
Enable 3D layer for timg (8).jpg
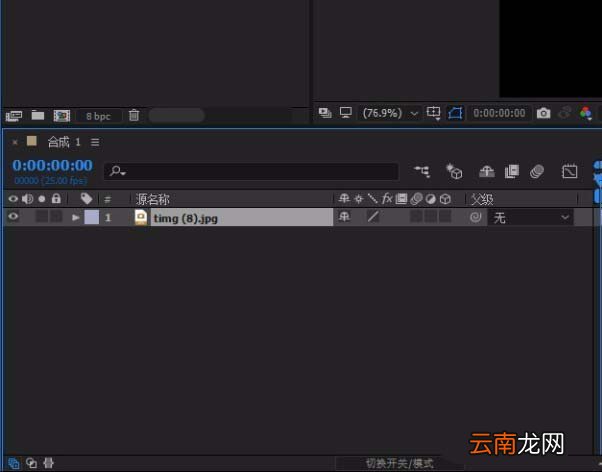click(445, 216)
